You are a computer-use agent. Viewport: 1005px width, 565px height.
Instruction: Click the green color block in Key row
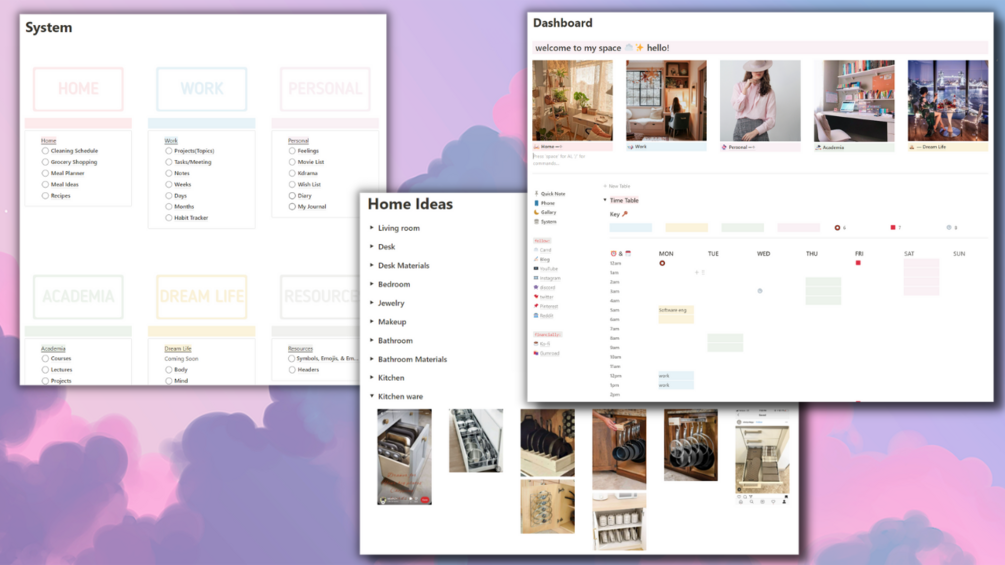(742, 227)
